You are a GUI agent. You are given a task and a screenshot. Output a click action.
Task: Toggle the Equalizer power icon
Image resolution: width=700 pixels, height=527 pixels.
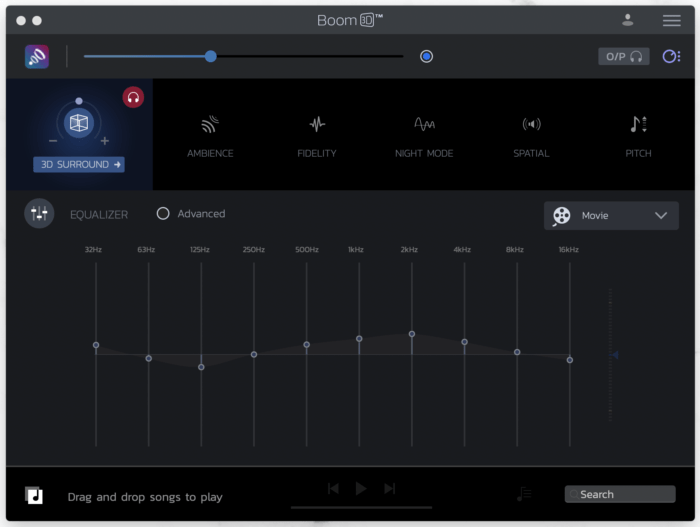coord(39,214)
